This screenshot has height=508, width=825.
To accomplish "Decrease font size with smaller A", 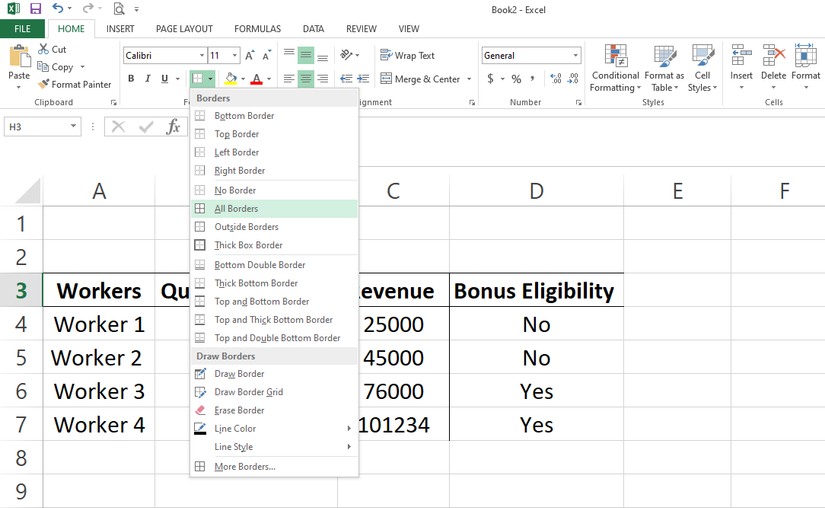I will (266, 55).
